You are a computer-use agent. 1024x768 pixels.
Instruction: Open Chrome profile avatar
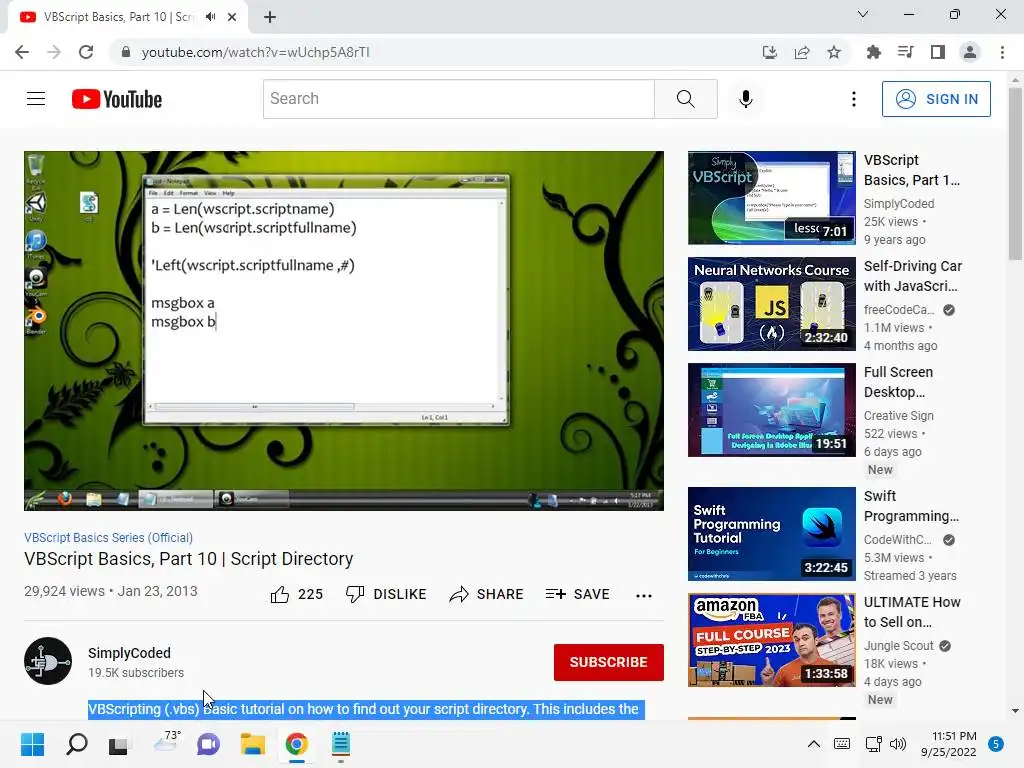(x=970, y=52)
